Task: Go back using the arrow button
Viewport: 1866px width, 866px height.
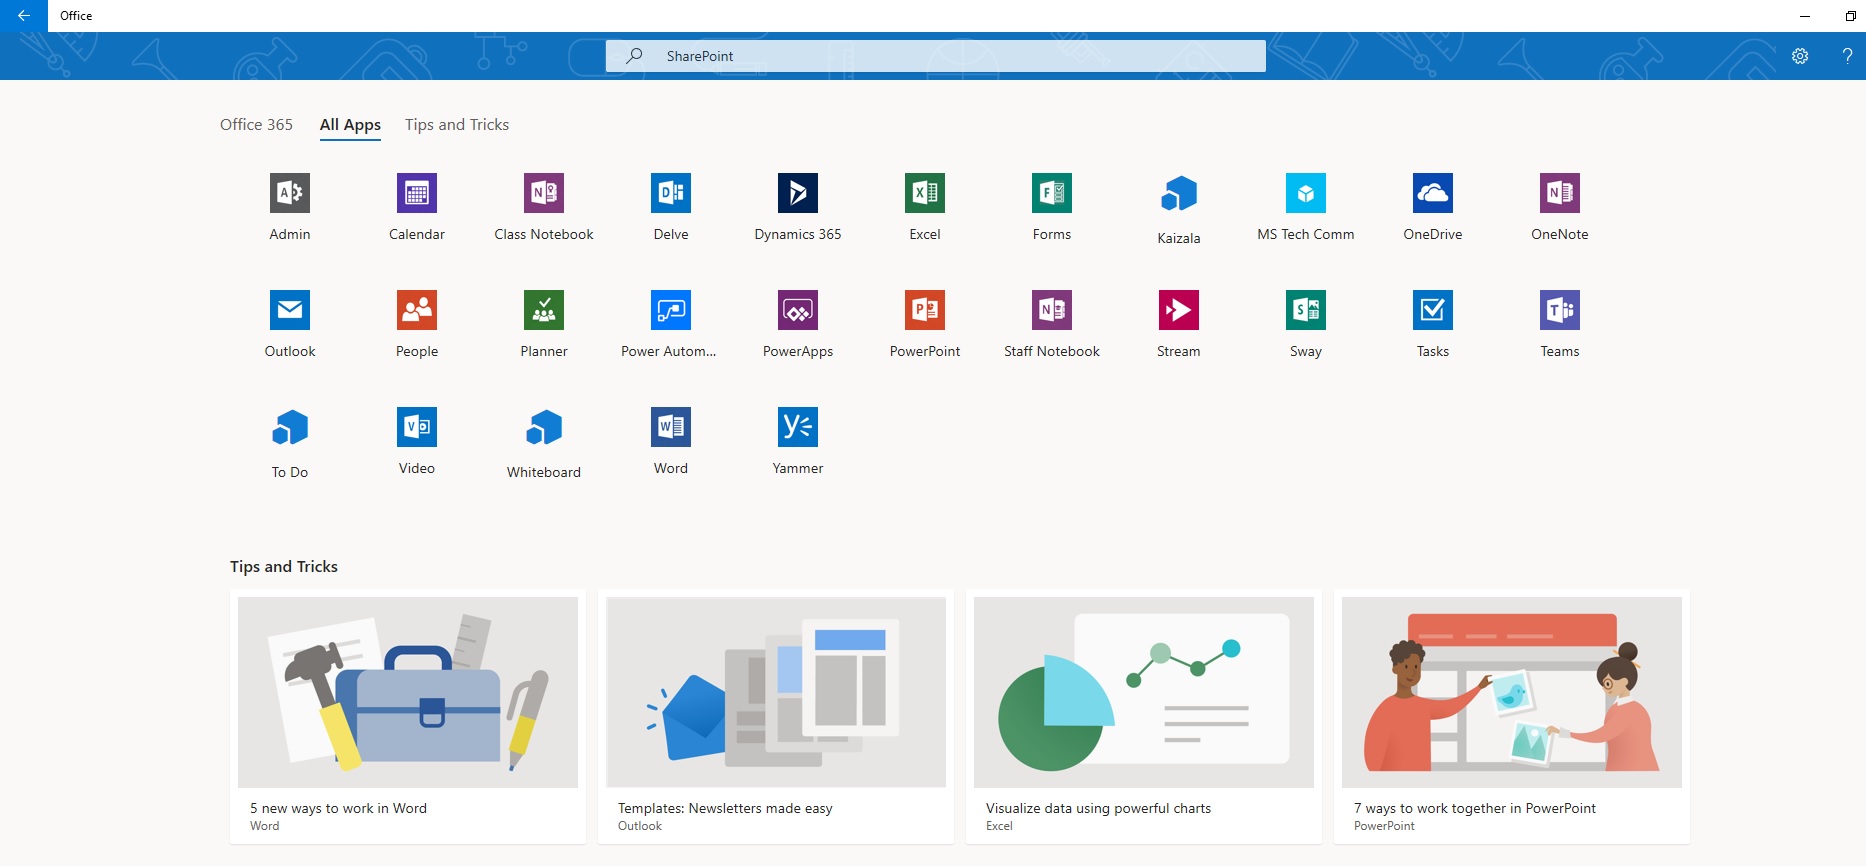Action: pos(24,16)
